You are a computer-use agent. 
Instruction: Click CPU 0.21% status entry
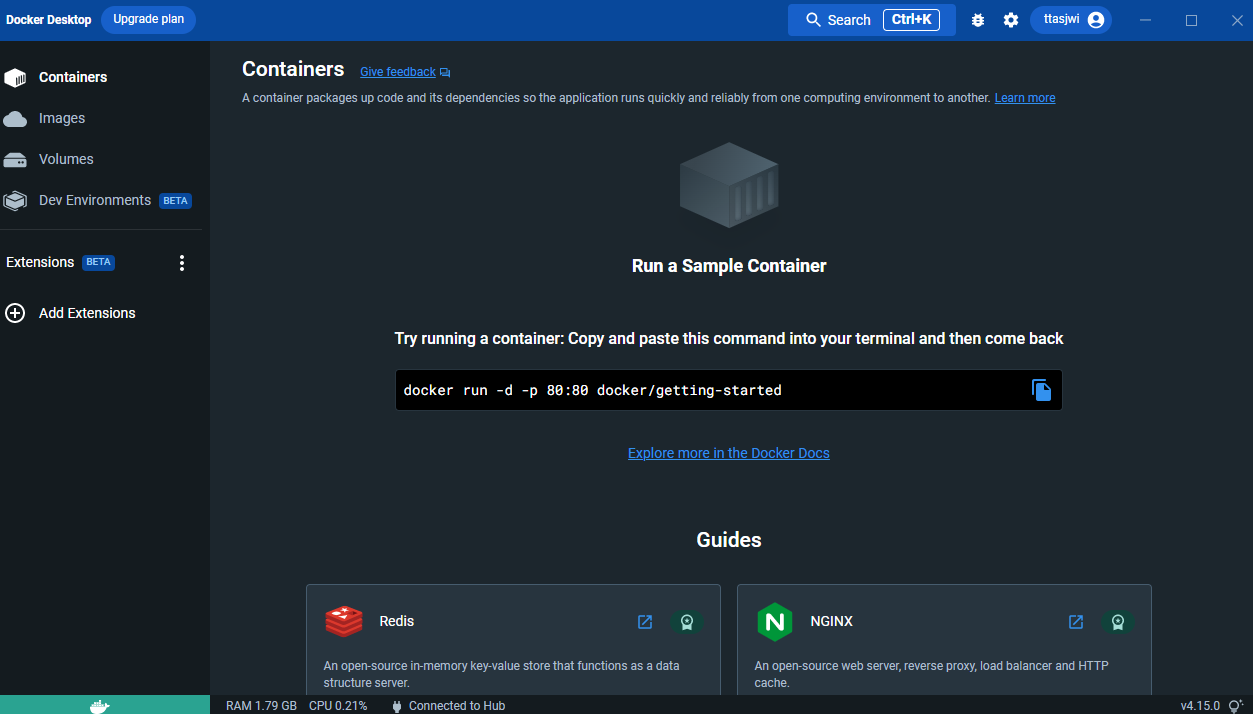[338, 706]
